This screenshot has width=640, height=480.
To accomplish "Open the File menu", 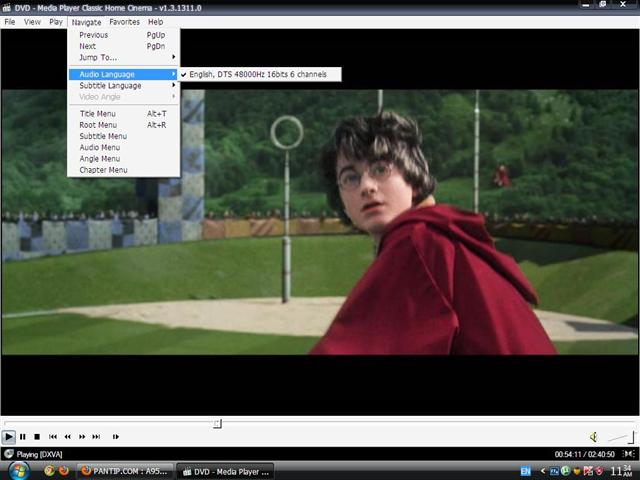I will [x=10, y=22].
